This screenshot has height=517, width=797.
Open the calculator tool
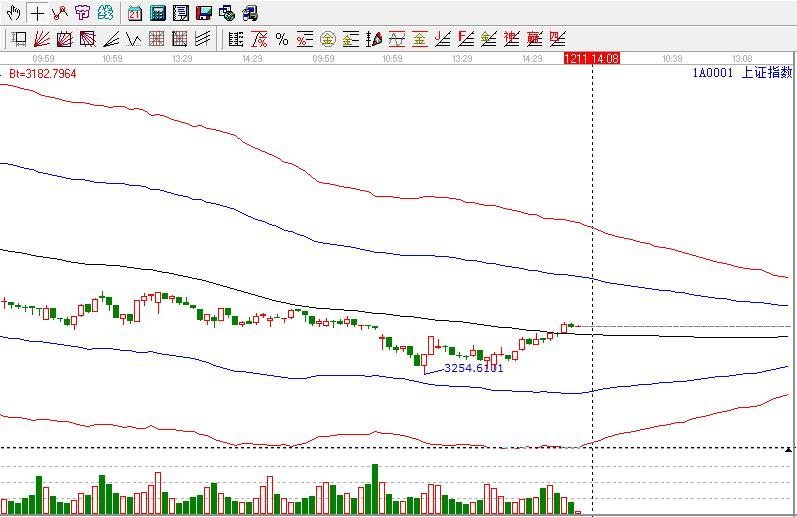tap(158, 13)
